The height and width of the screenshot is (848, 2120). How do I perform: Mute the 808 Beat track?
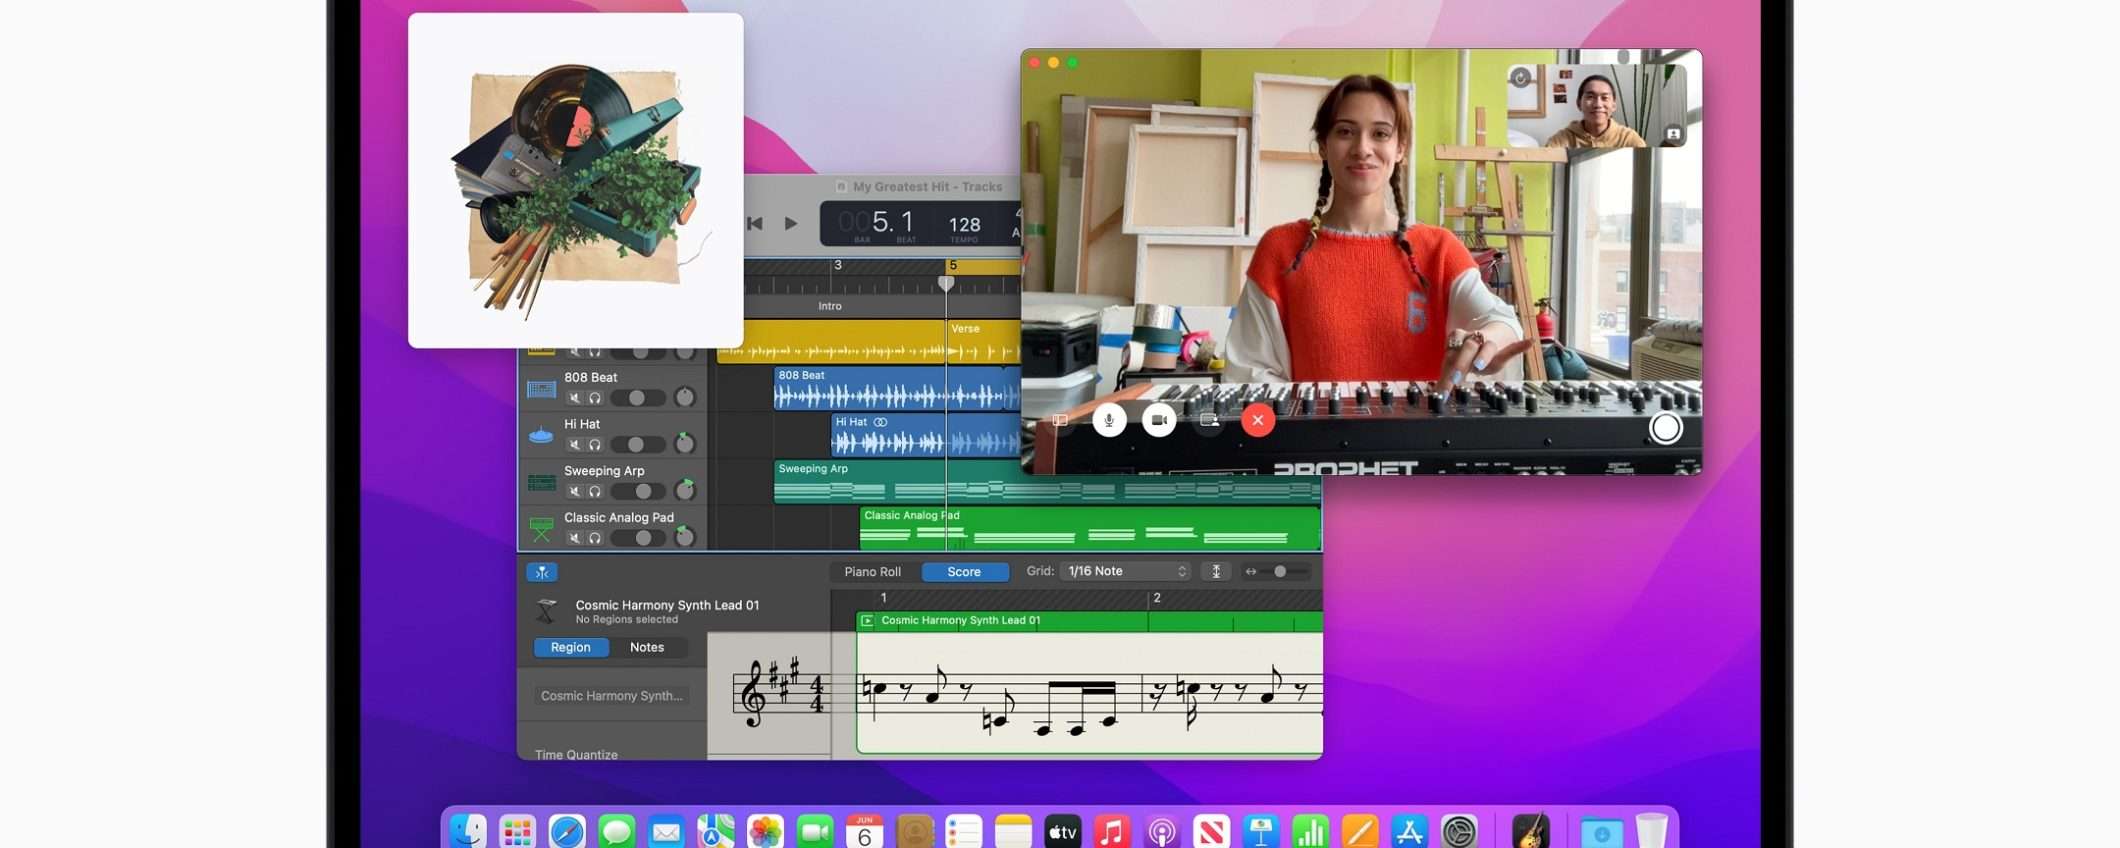coord(575,398)
